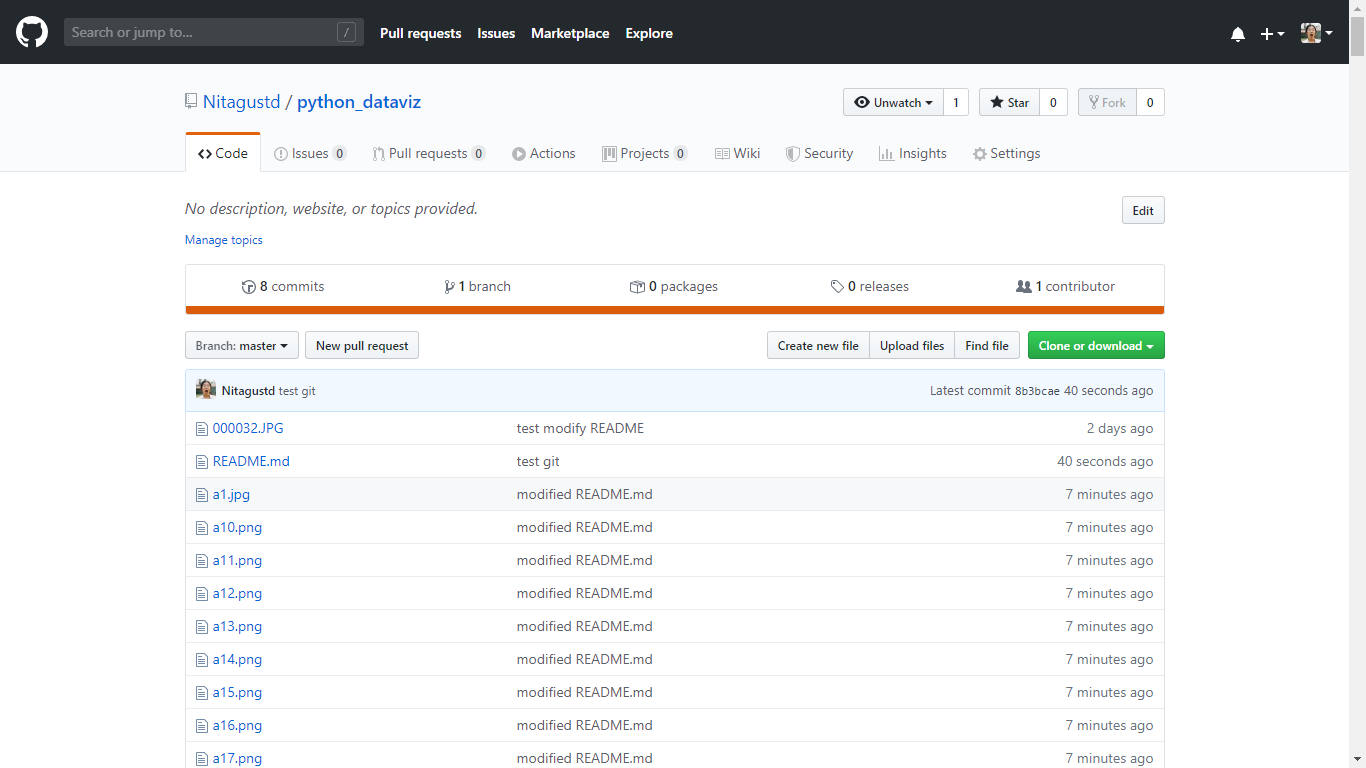1366x768 pixels.
Task: Open Marketplace in top navigation
Action: point(570,33)
